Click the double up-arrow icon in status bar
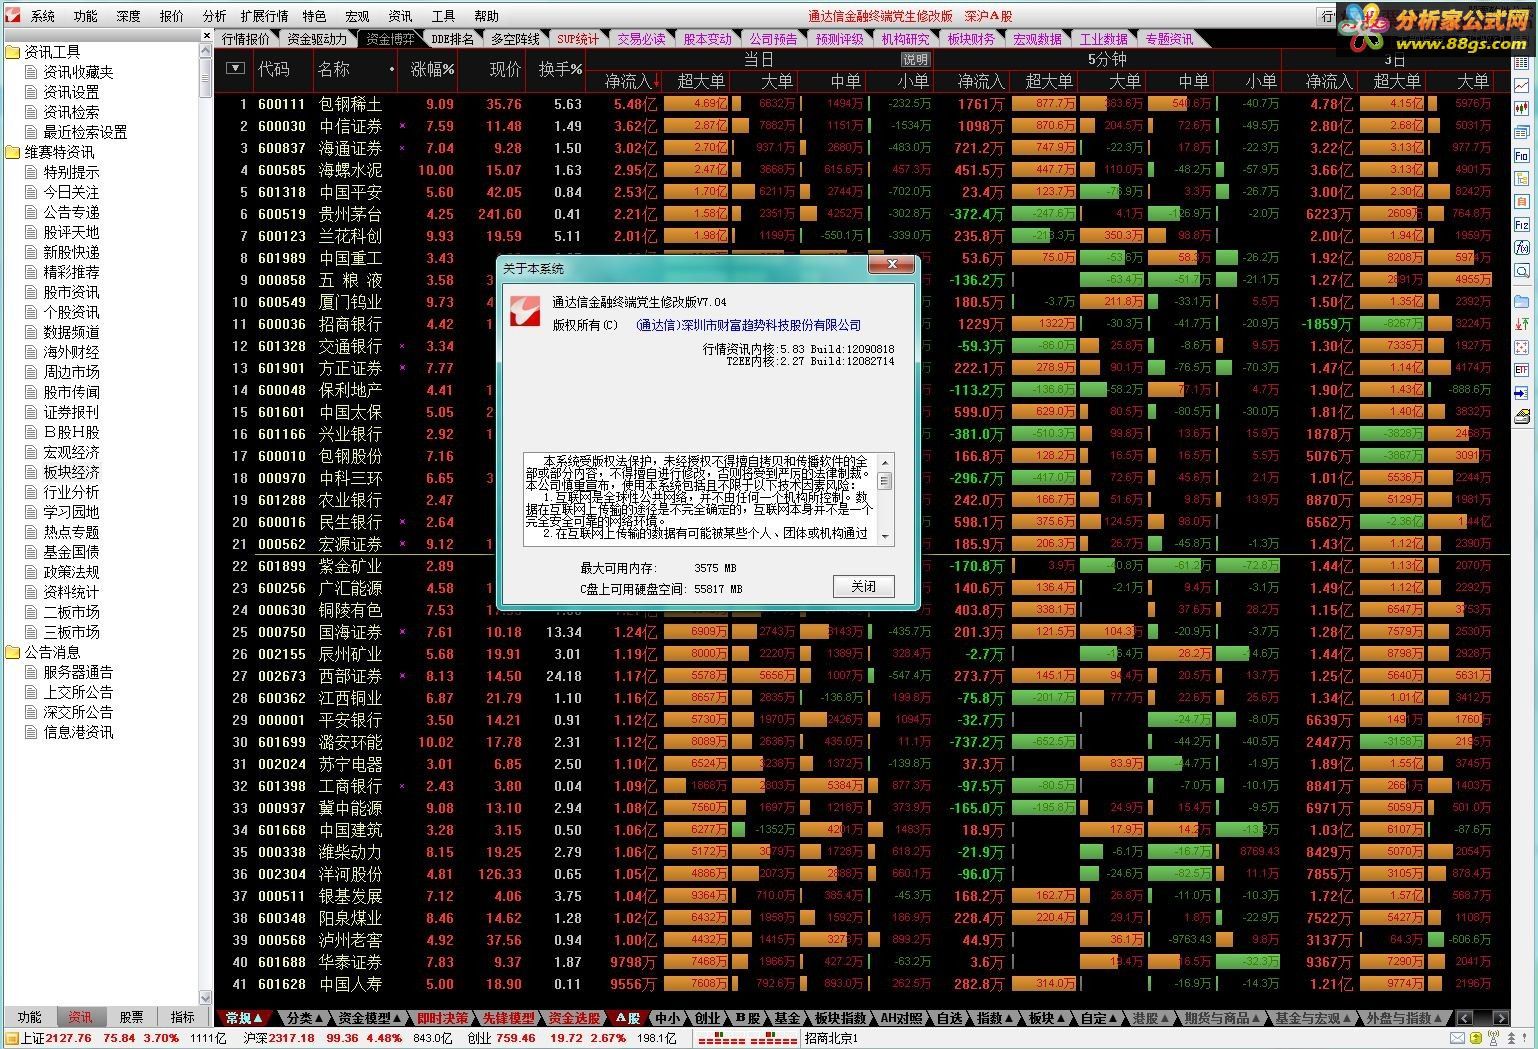This screenshot has height=1049, width=1538. click(x=1512, y=1038)
